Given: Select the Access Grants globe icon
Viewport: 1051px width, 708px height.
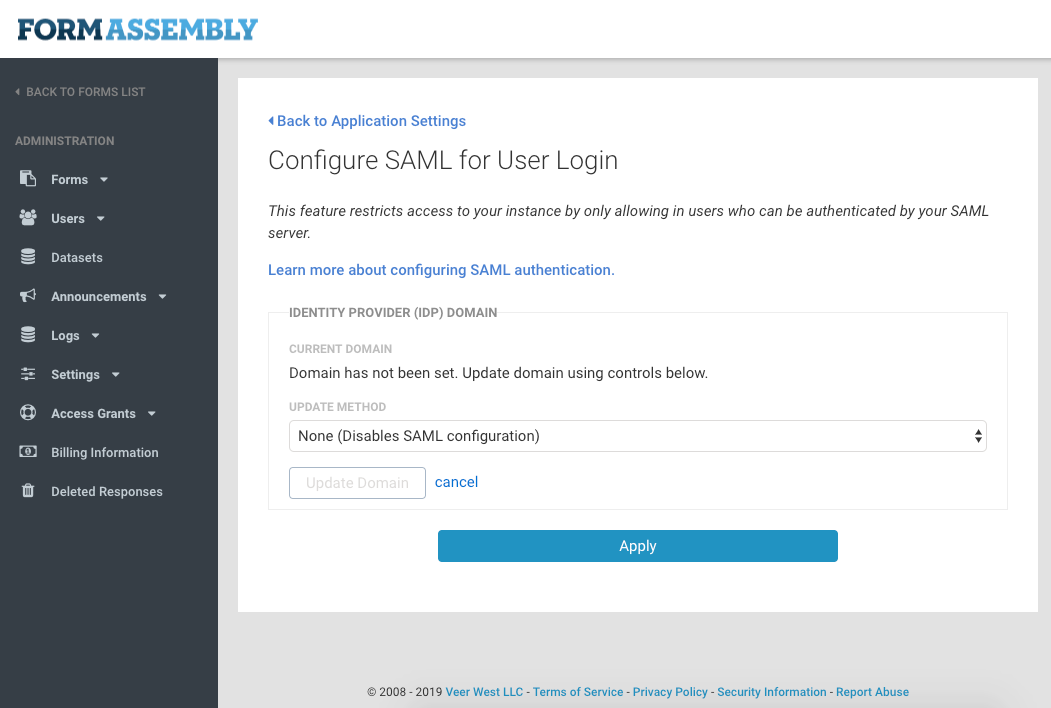Looking at the screenshot, I should point(27,413).
